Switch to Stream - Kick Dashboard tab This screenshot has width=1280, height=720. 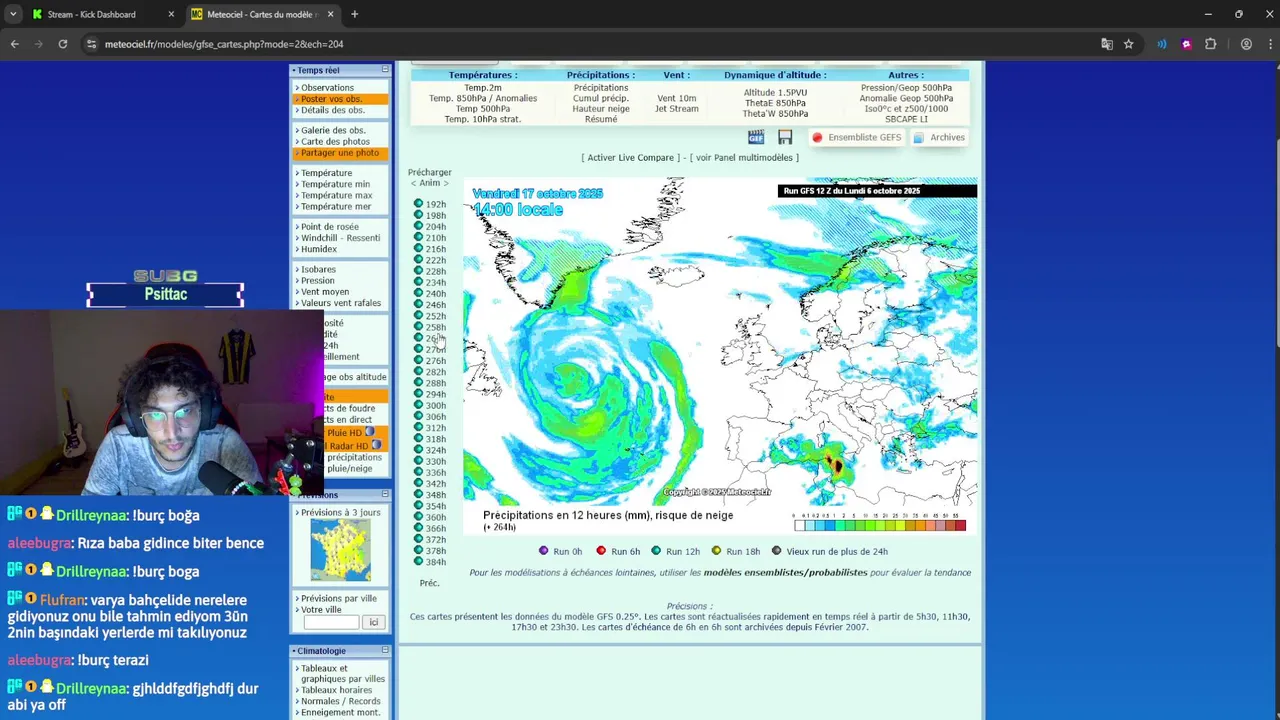(92, 14)
